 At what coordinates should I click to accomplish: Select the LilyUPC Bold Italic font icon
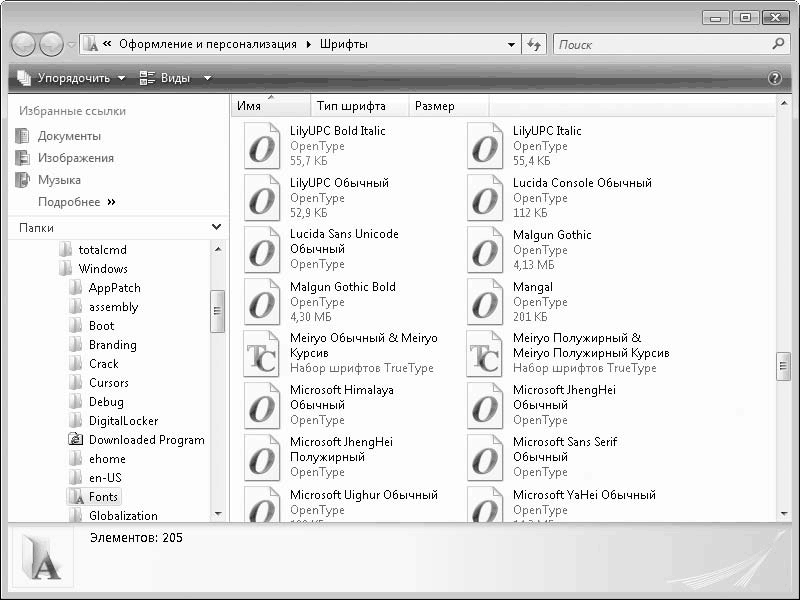click(x=262, y=146)
